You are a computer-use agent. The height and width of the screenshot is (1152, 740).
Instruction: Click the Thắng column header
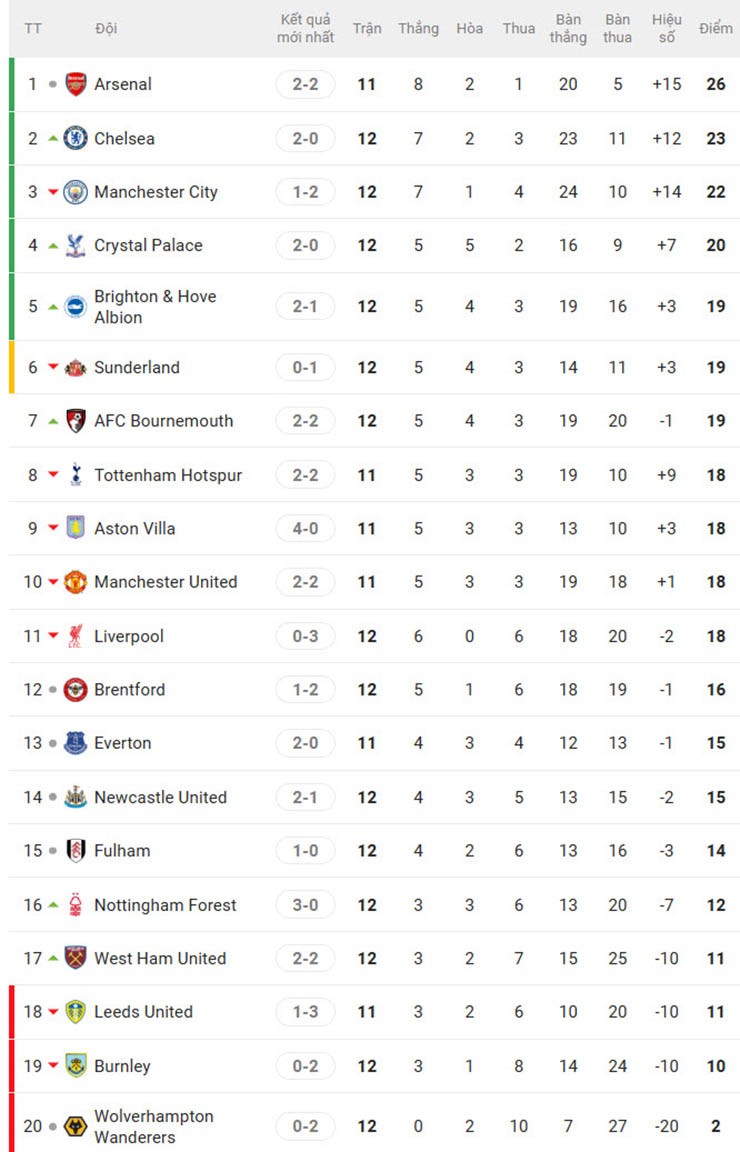pos(418,29)
